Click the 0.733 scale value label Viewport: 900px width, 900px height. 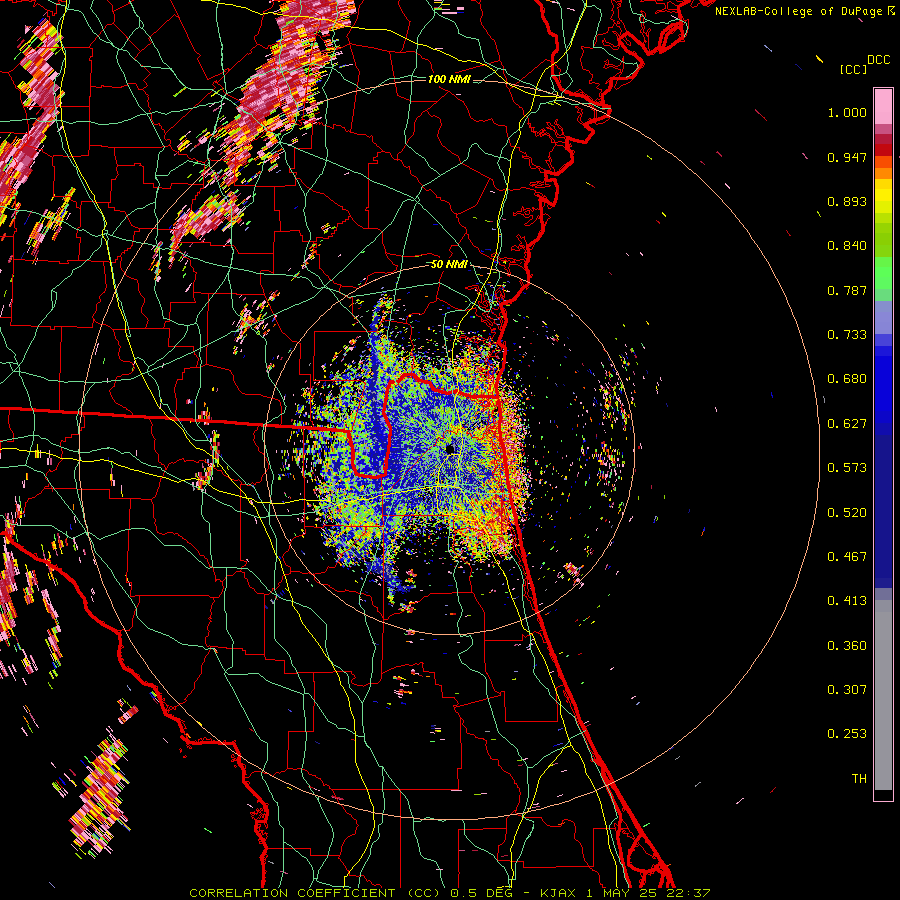(x=847, y=335)
